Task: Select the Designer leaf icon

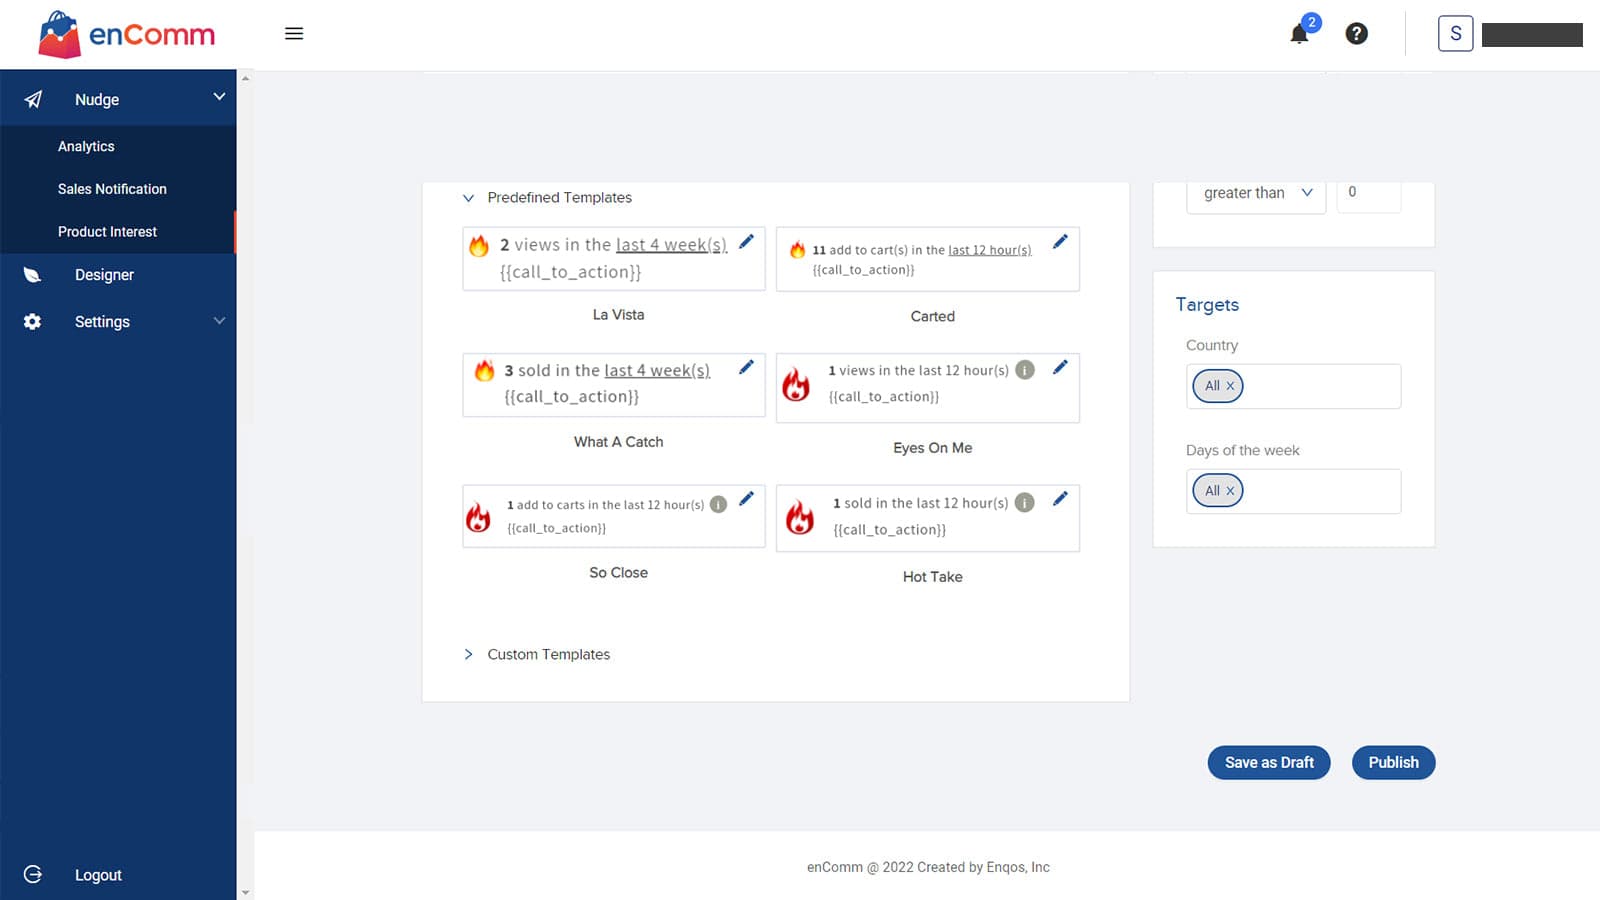Action: point(31,274)
